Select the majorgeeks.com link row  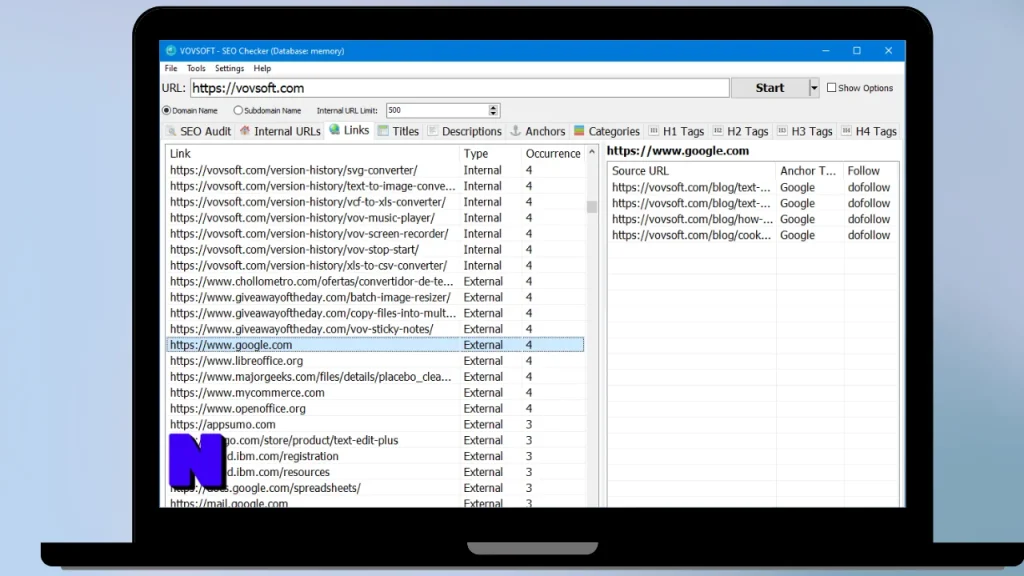[x=376, y=376]
